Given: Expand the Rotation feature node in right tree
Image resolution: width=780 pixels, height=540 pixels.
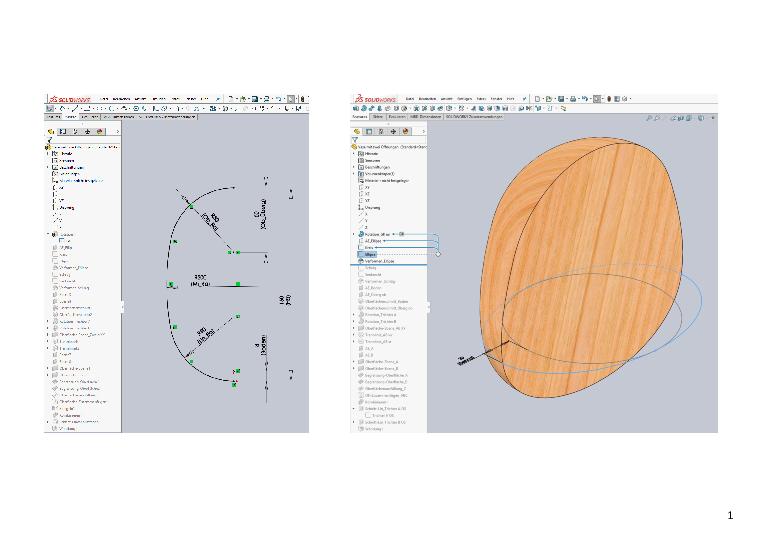Looking at the screenshot, I should point(354,234).
